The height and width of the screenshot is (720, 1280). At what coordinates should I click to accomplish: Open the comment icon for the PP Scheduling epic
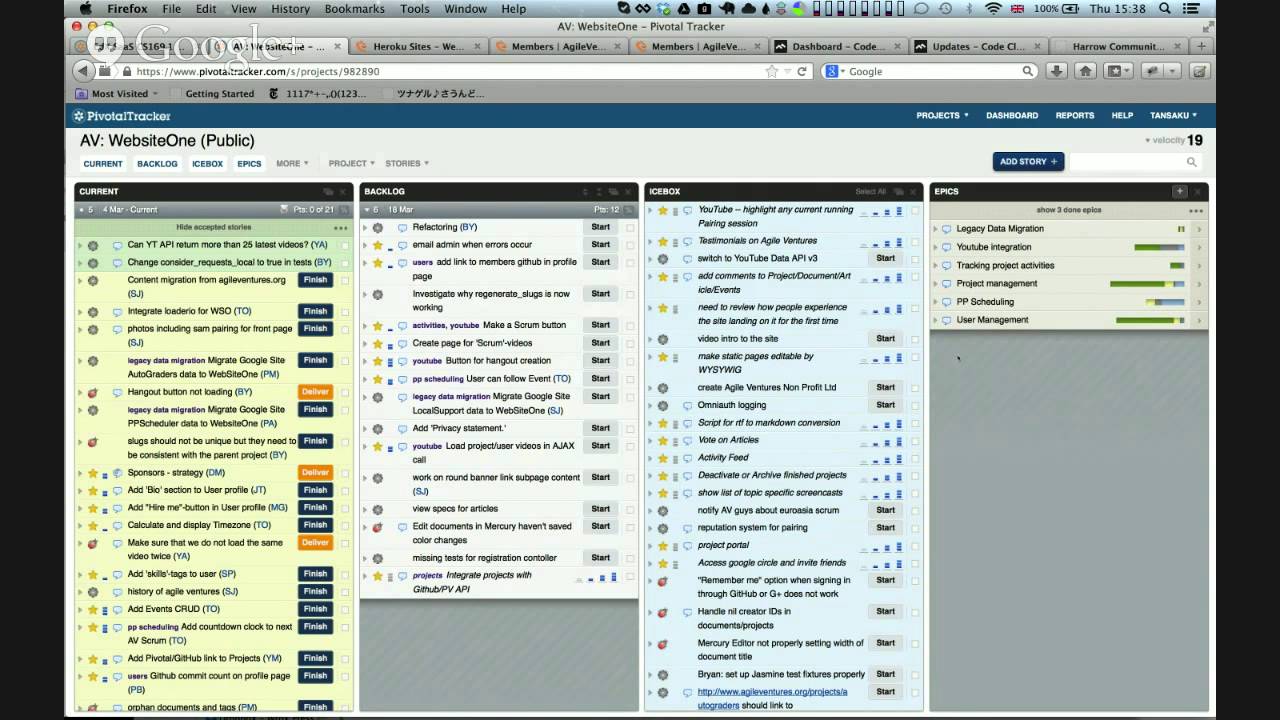pos(947,302)
